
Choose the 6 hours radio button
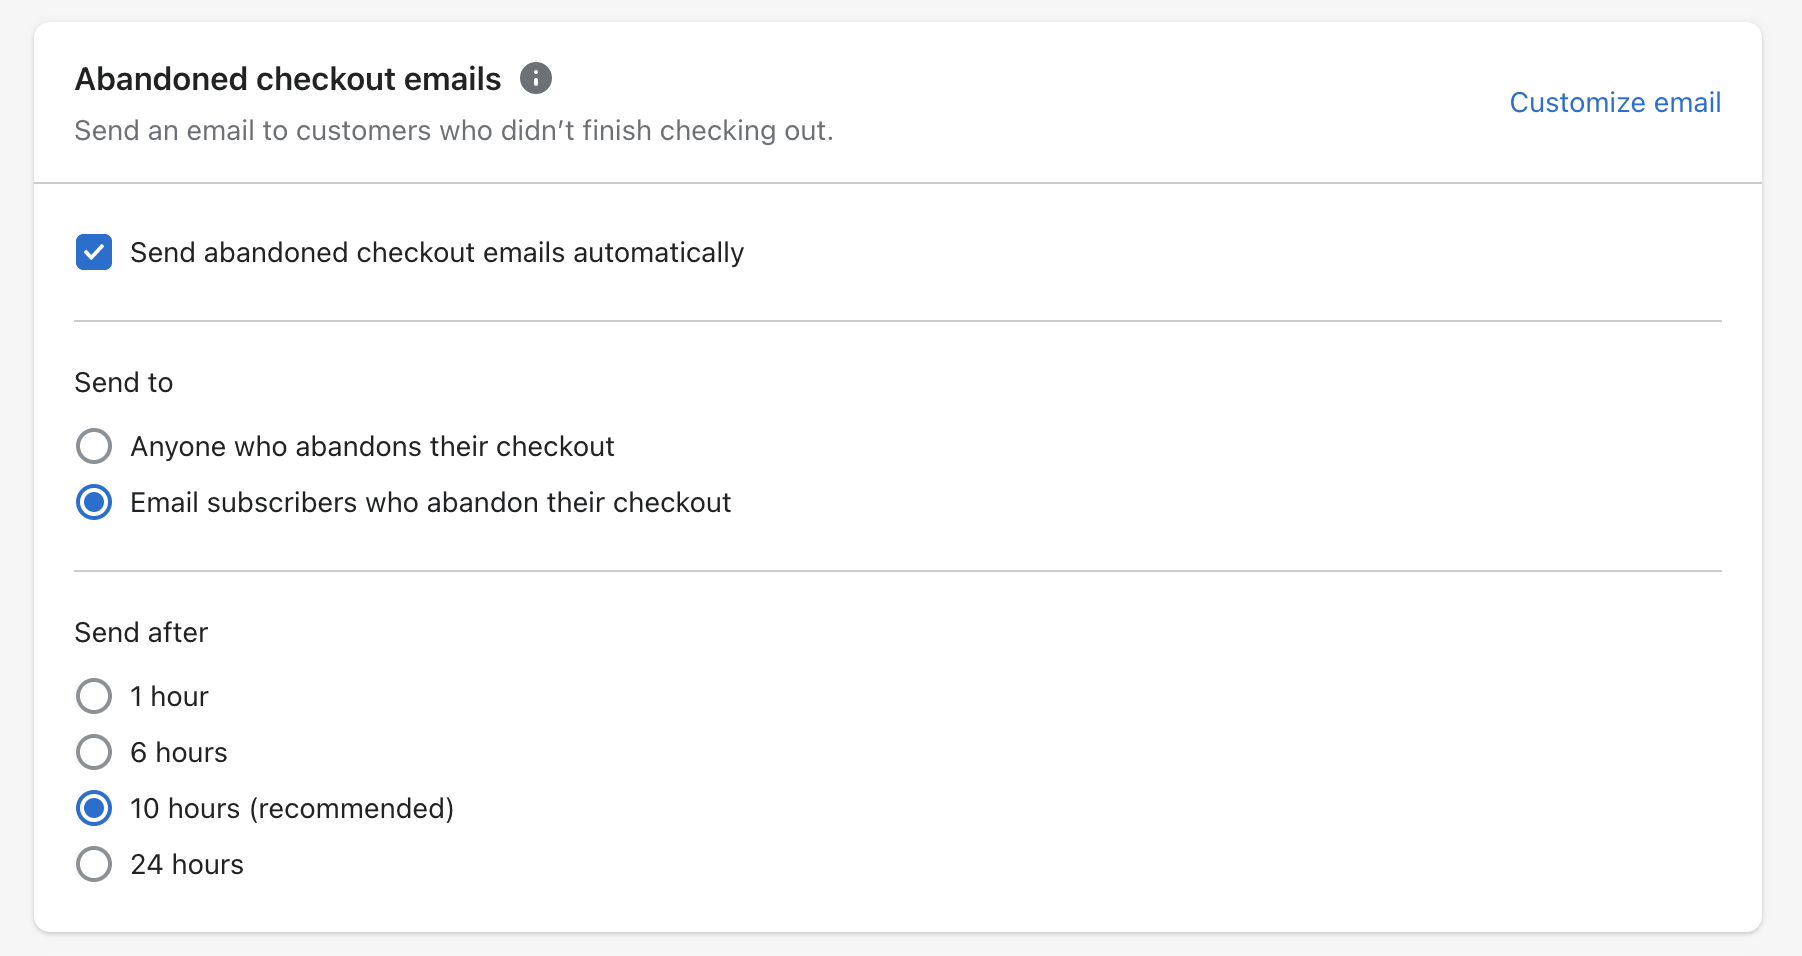pyautogui.click(x=94, y=752)
